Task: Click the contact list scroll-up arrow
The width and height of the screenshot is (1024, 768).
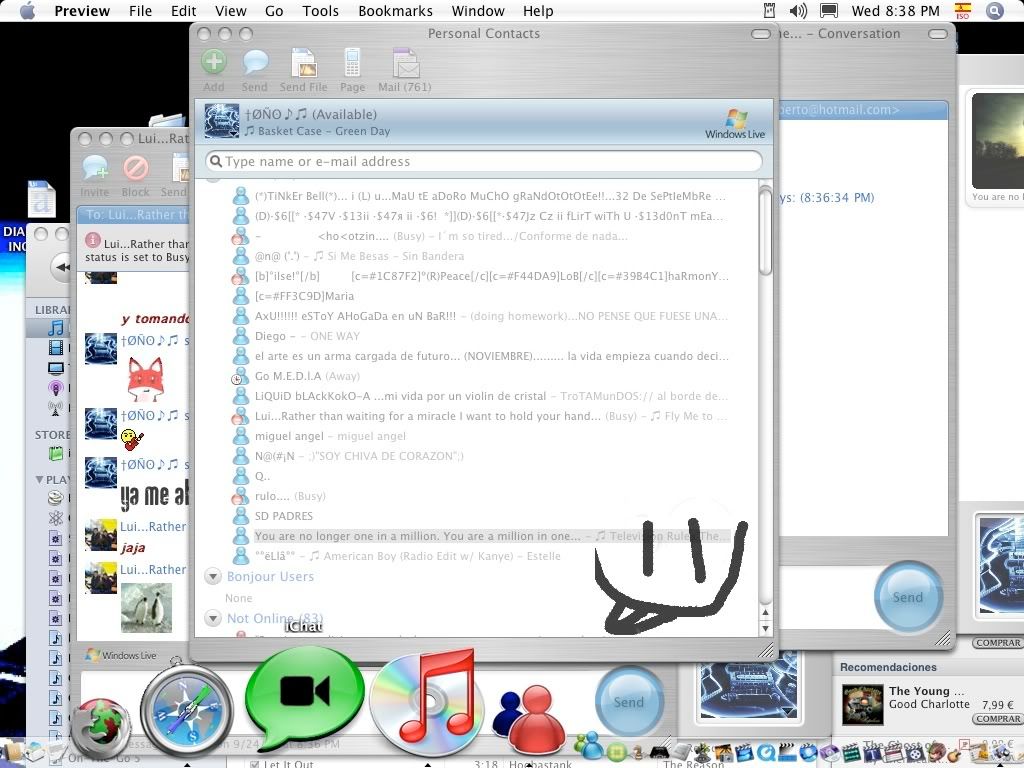Action: (x=765, y=613)
